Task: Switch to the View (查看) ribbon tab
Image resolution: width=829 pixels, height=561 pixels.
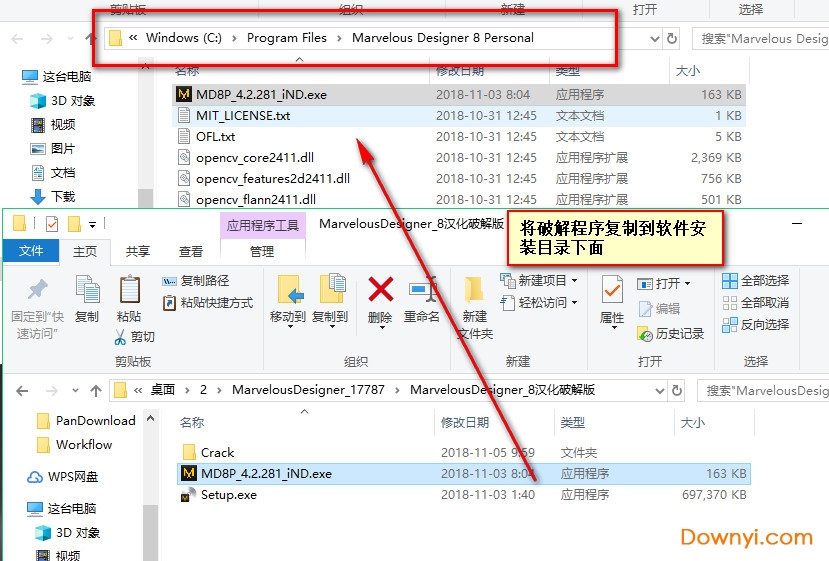Action: 191,252
